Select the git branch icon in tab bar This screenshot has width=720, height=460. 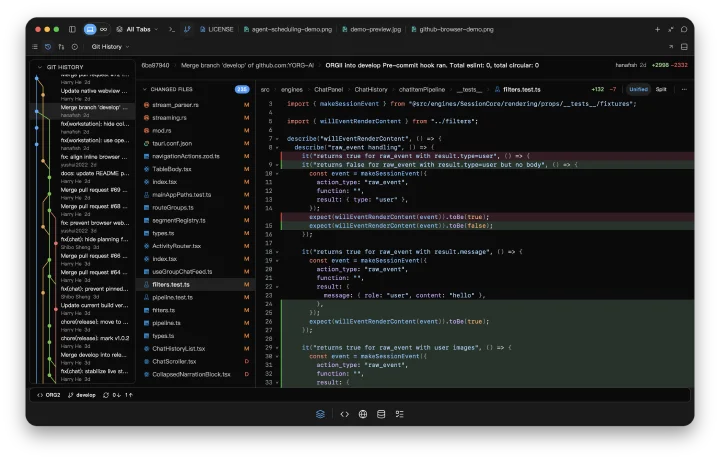(187, 29)
